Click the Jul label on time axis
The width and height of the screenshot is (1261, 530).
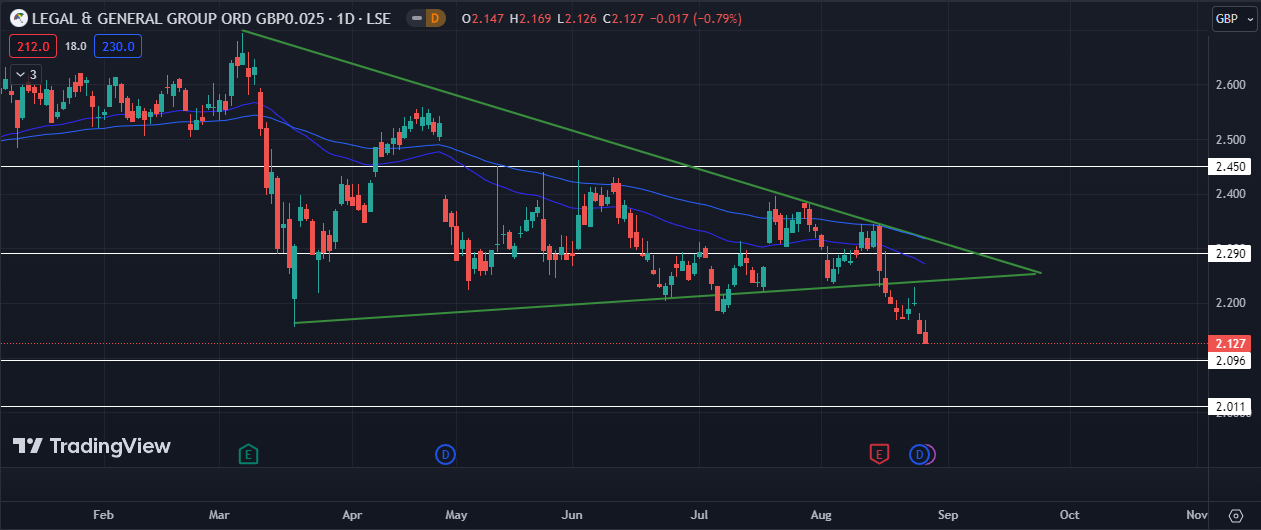tap(700, 515)
